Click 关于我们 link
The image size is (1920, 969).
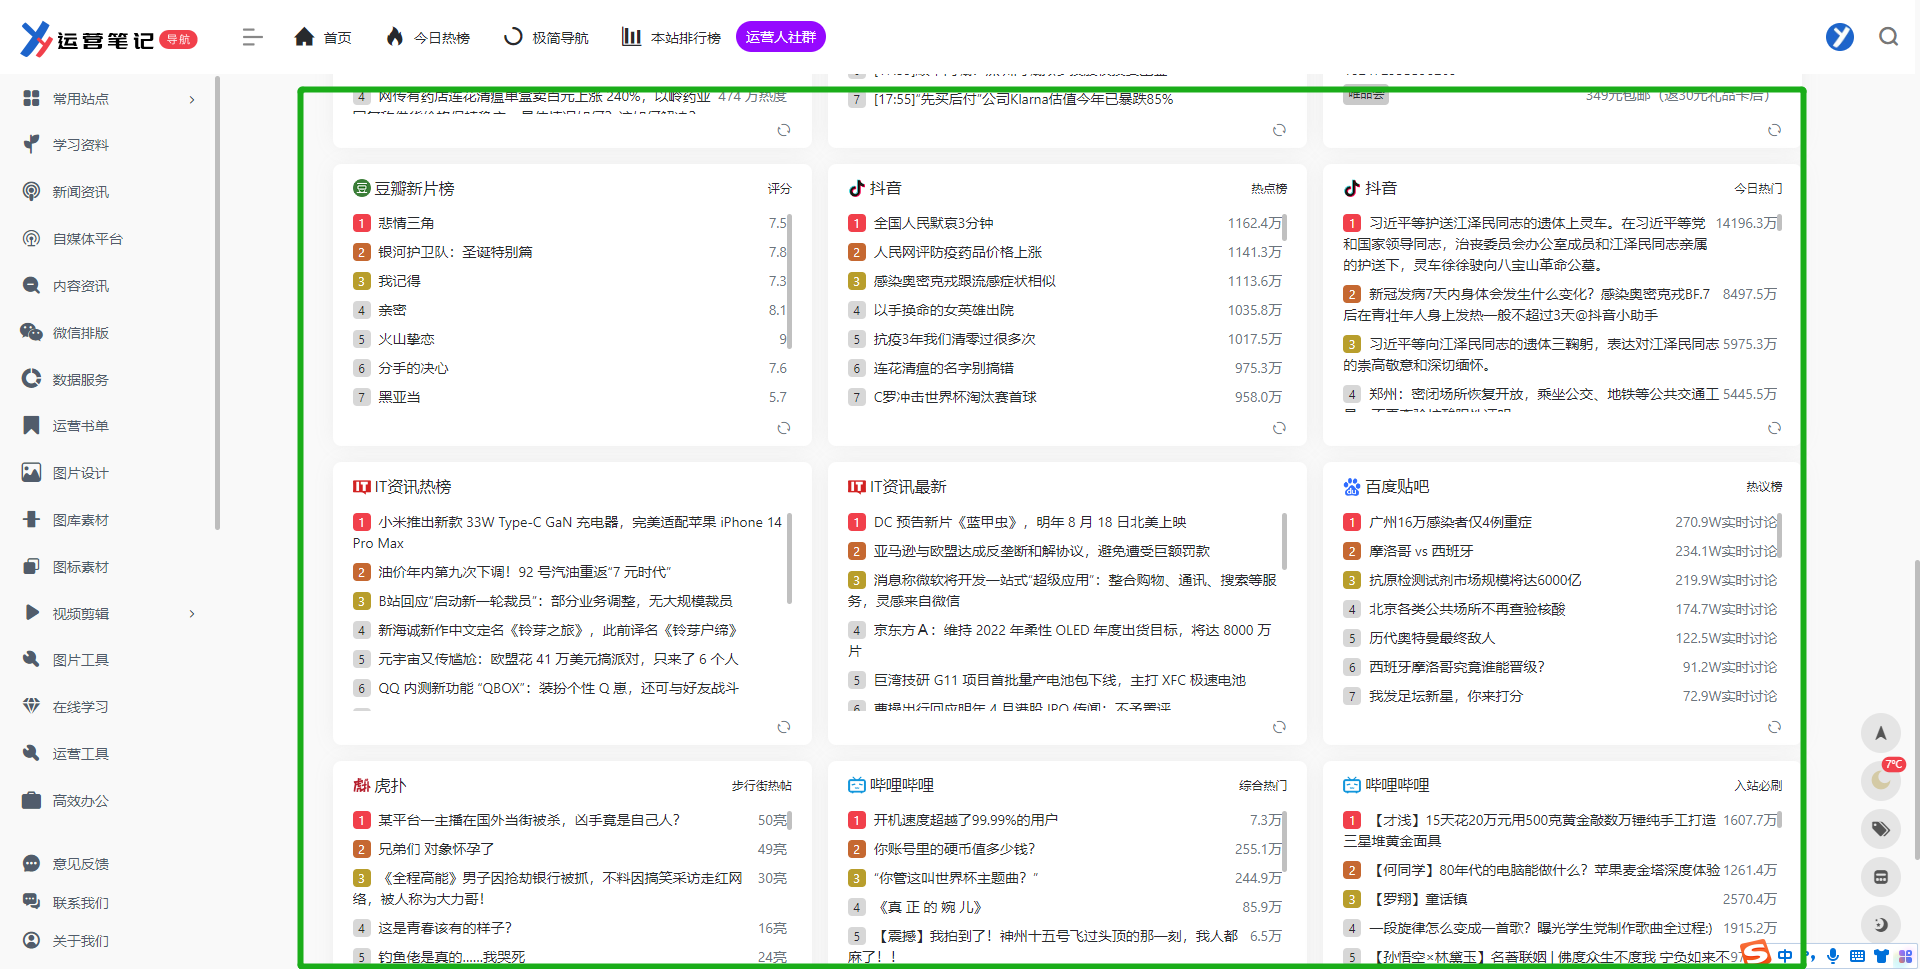pyautogui.click(x=81, y=941)
